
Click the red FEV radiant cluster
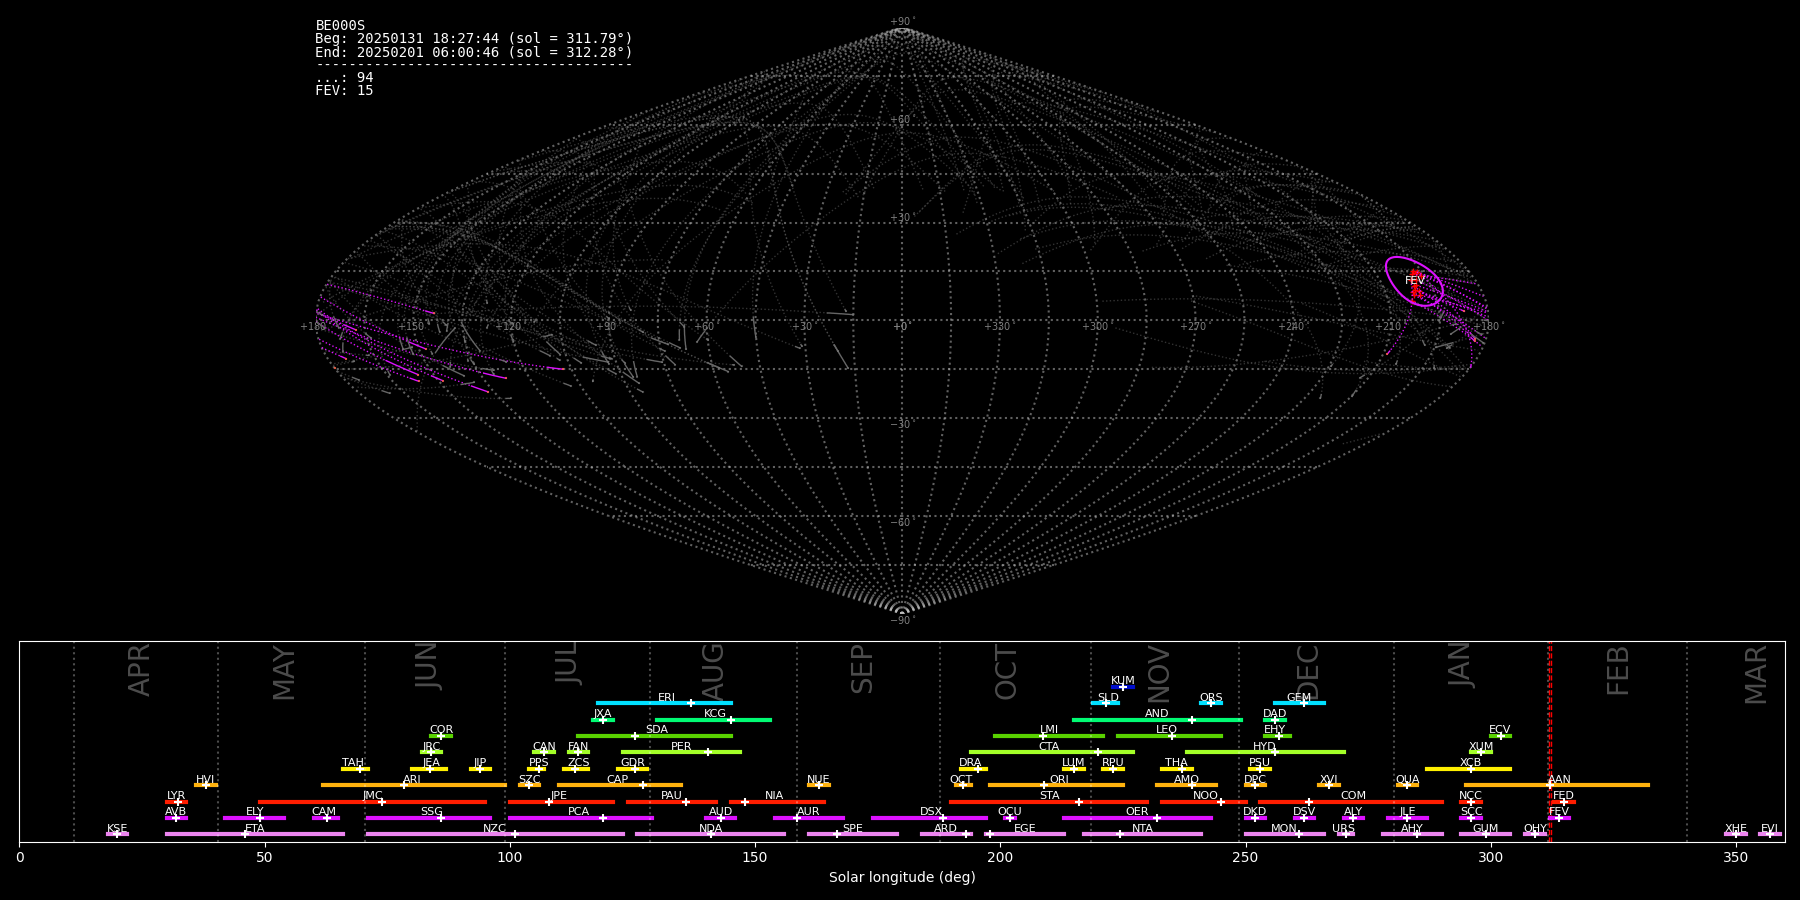point(1414,286)
